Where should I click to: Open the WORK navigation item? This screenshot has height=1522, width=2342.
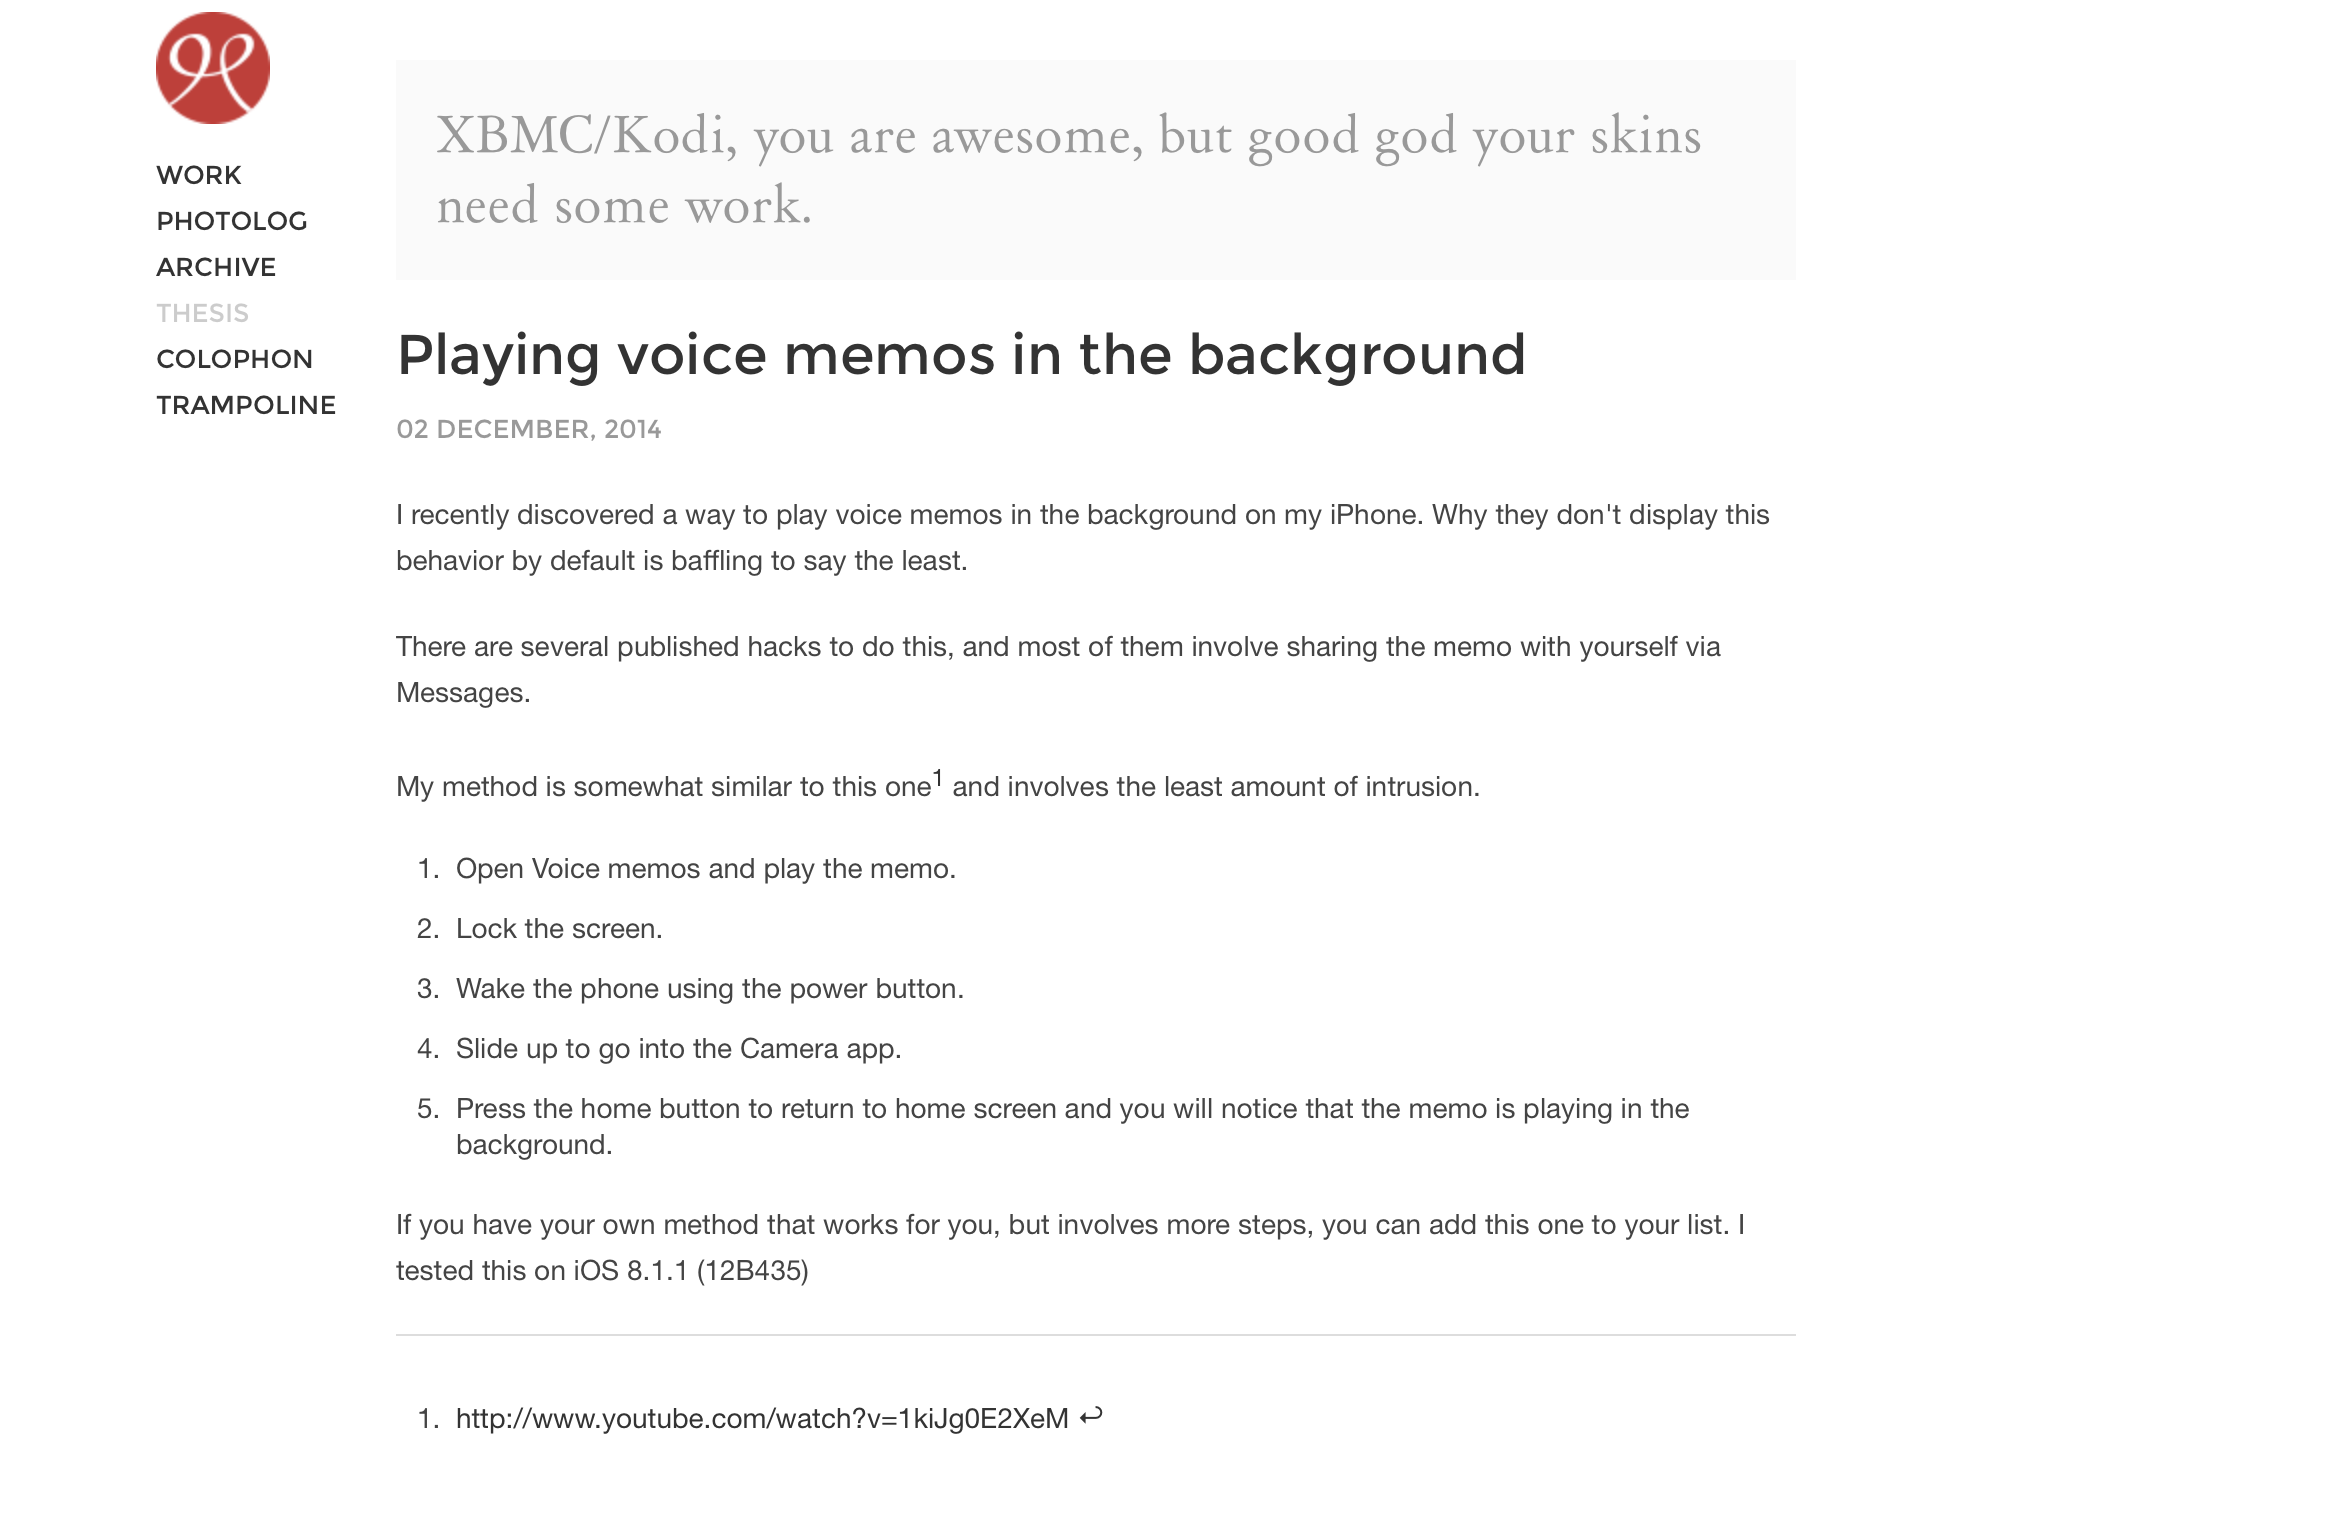click(199, 175)
